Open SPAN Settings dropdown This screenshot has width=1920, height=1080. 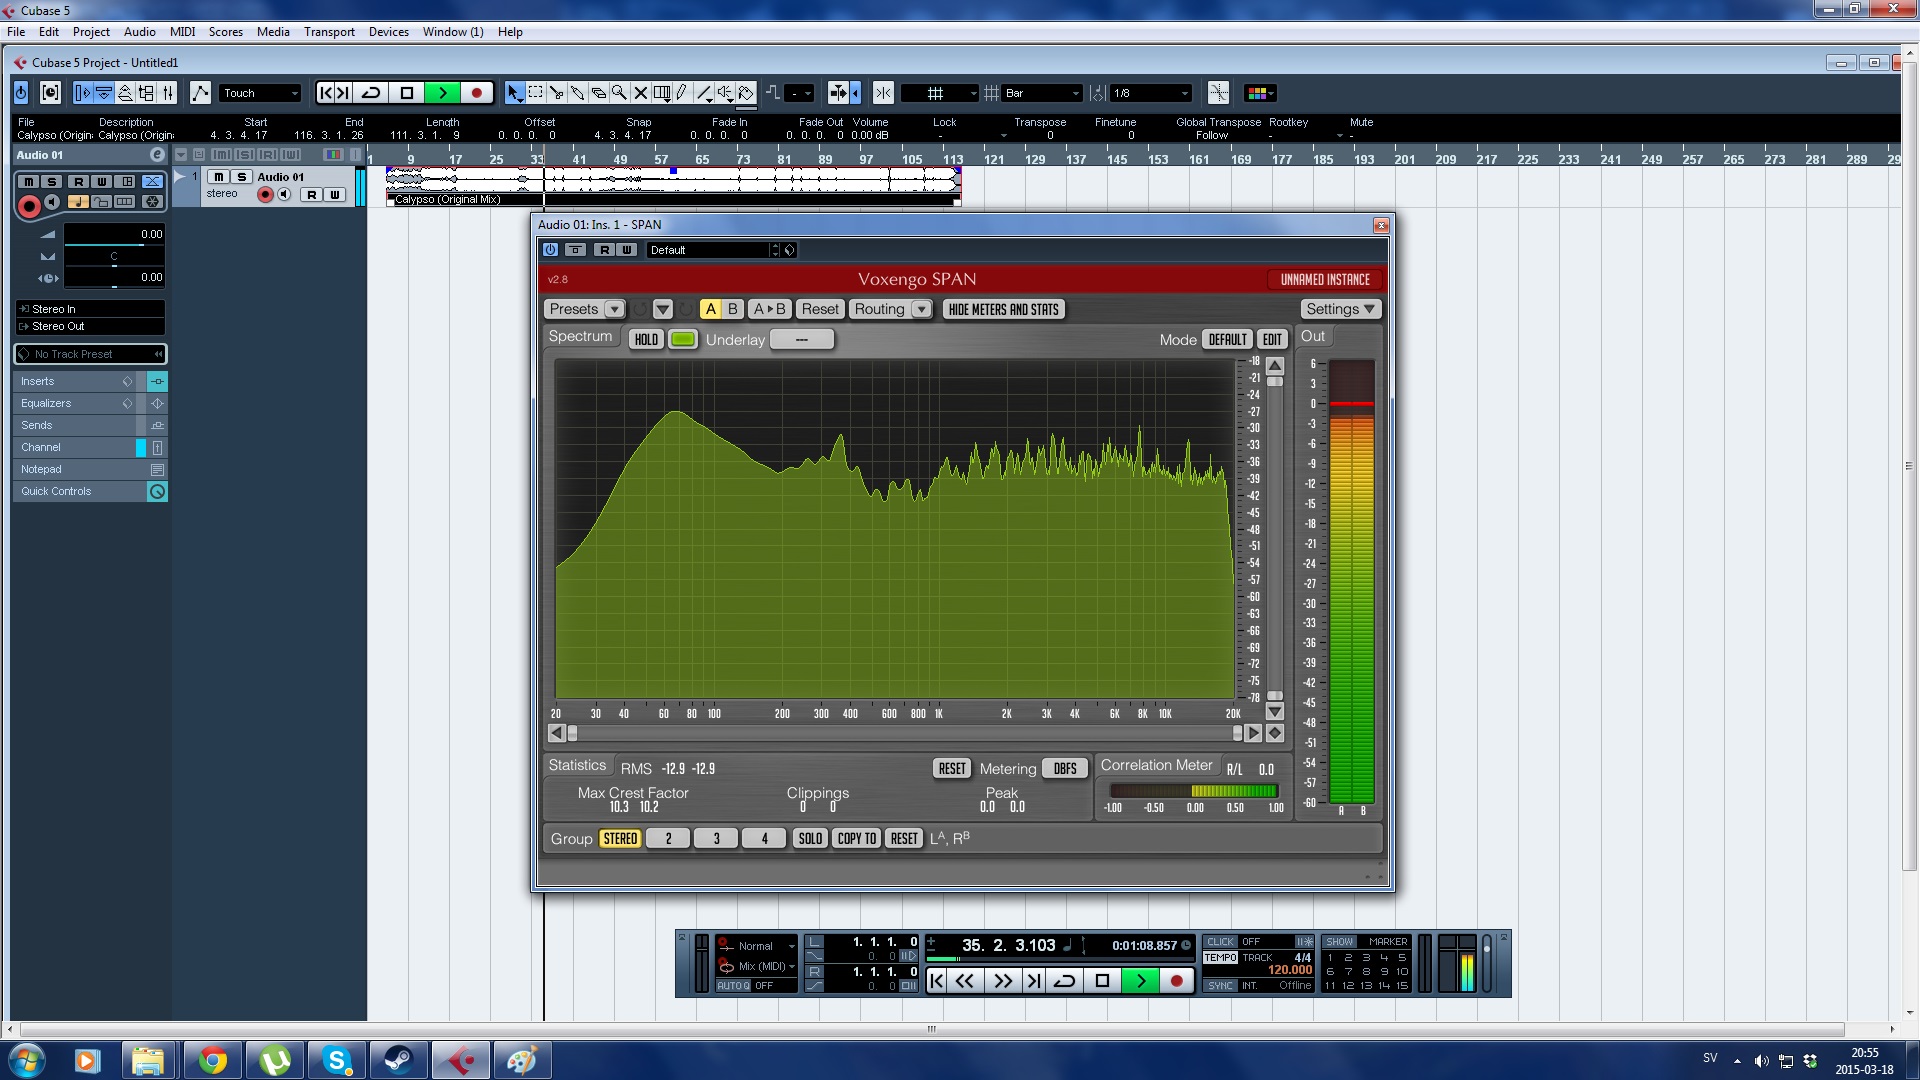pyautogui.click(x=1340, y=309)
